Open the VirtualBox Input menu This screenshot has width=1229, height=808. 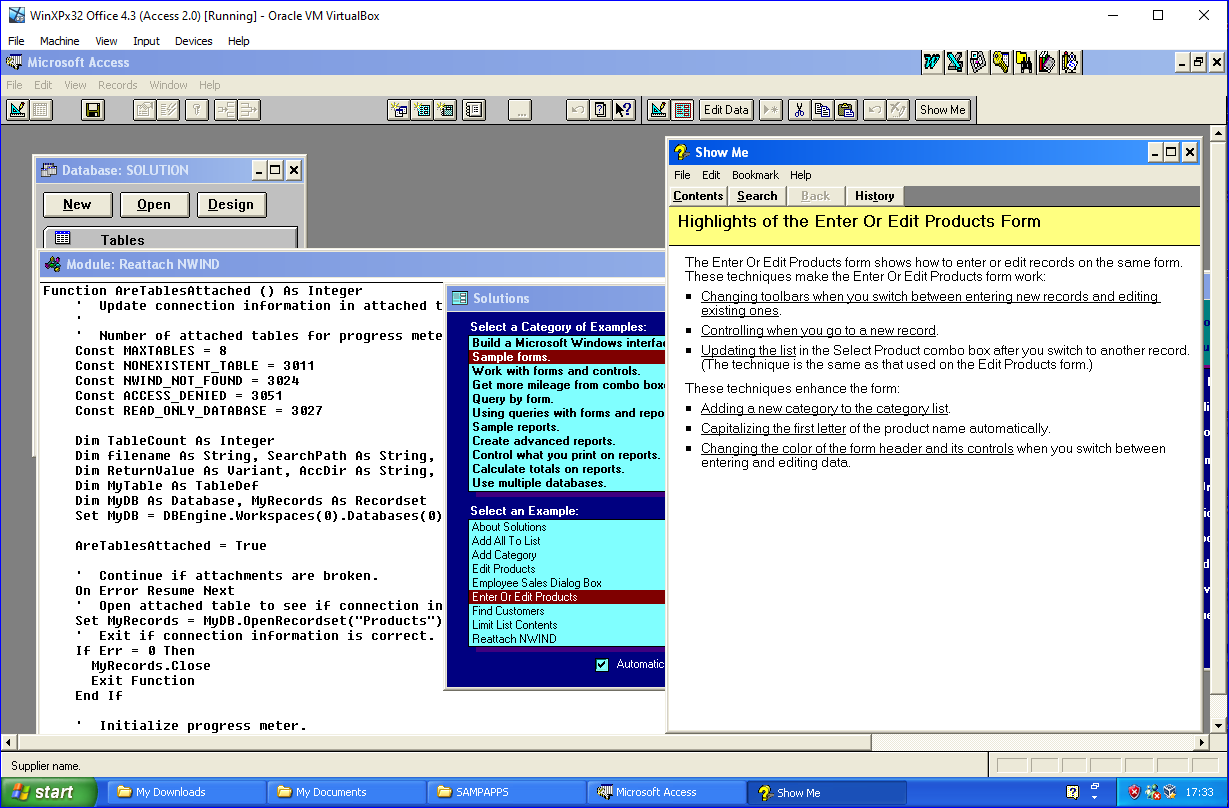click(x=146, y=41)
